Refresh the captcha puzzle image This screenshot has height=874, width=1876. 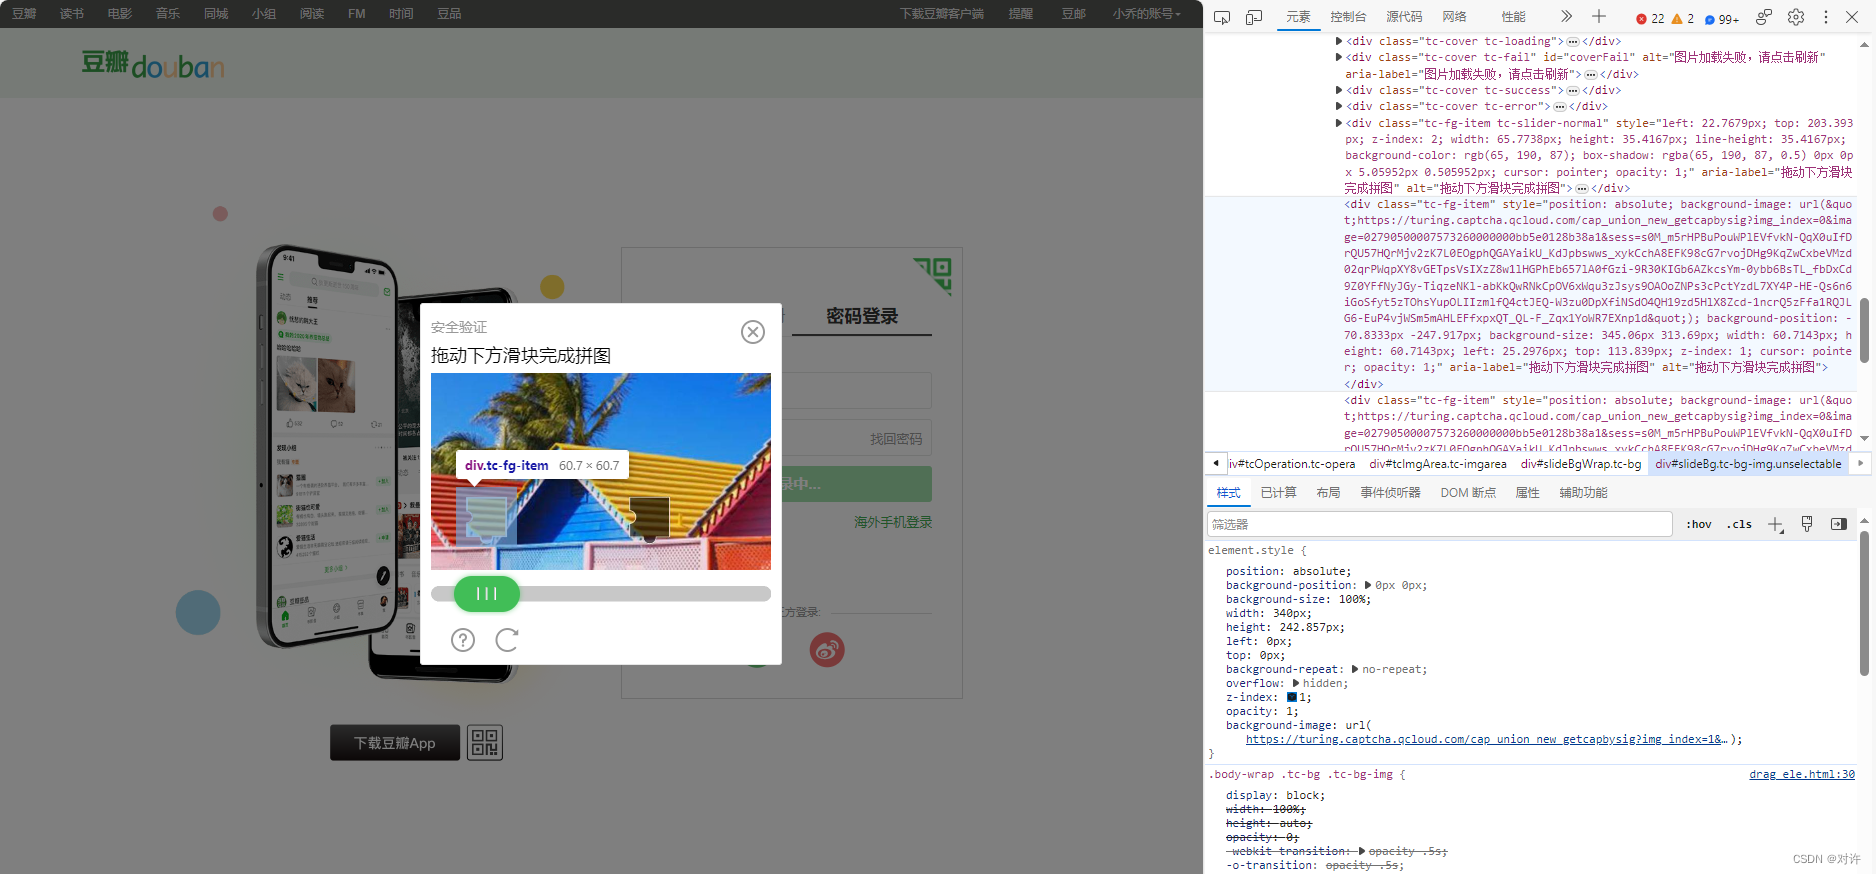click(507, 640)
